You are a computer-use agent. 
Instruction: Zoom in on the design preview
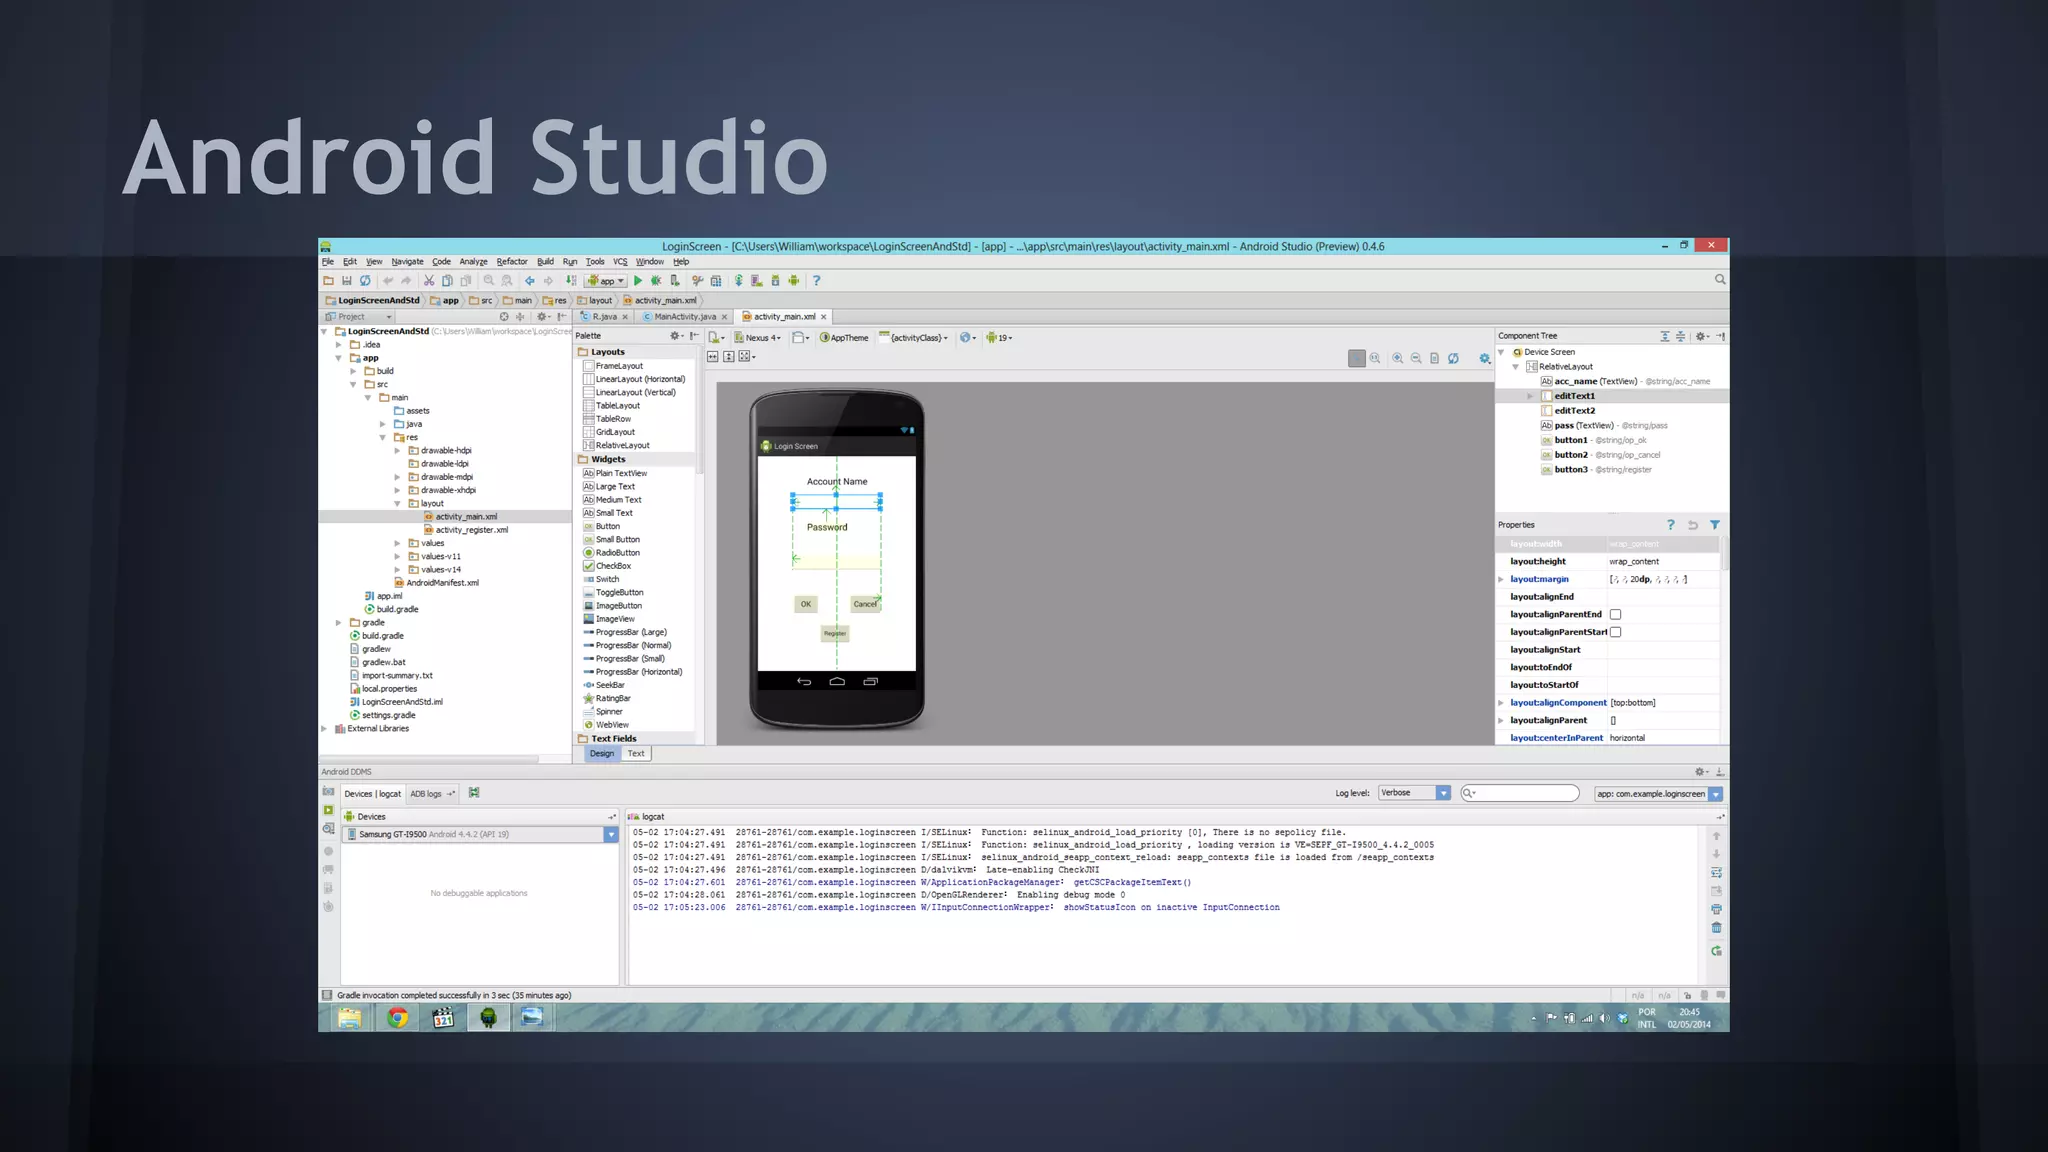click(1397, 358)
